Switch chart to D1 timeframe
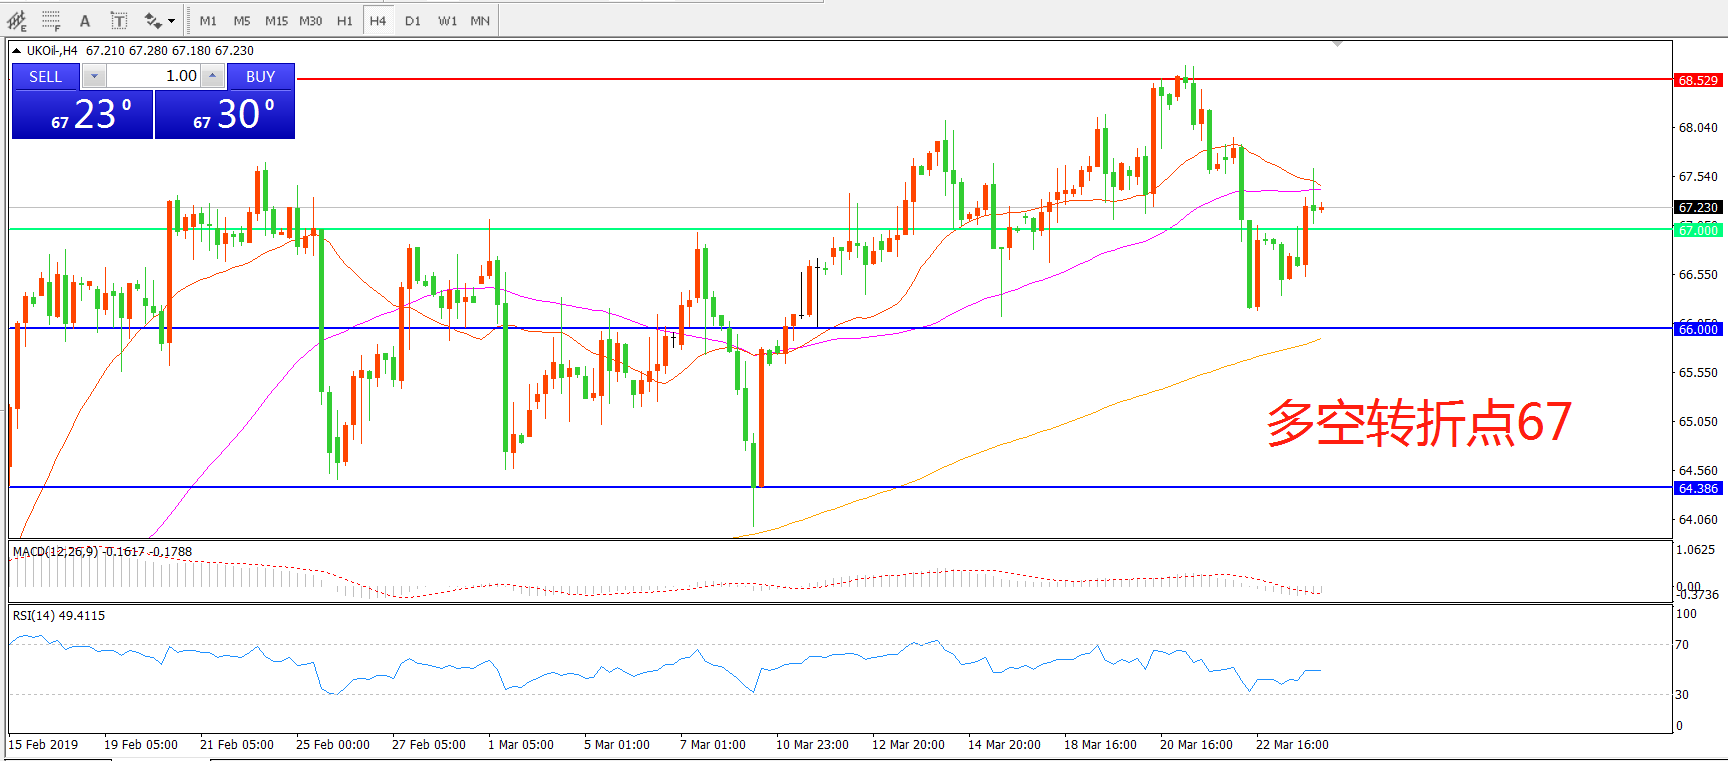This screenshot has width=1728, height=761. [413, 20]
